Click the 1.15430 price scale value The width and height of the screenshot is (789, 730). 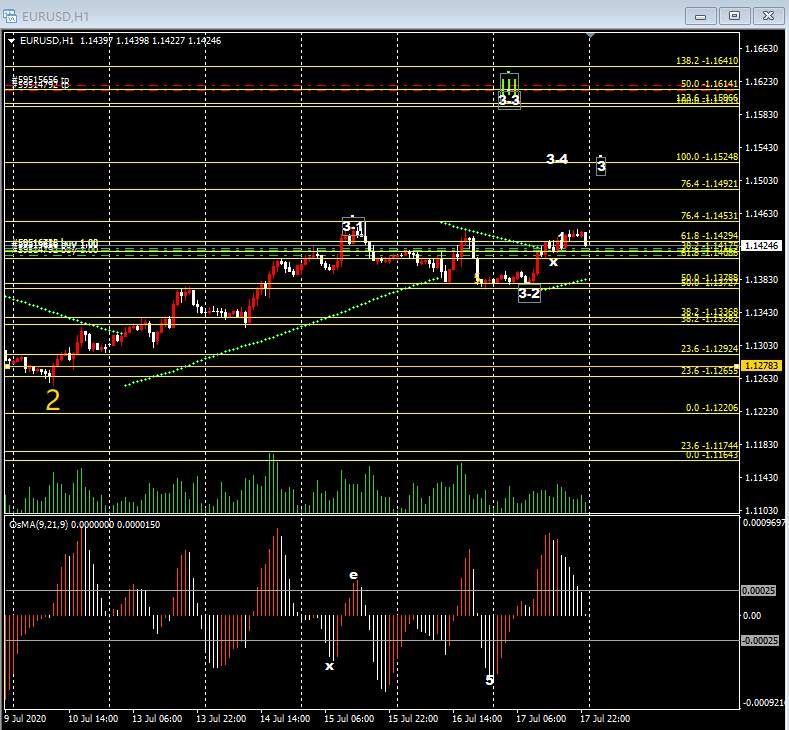762,148
